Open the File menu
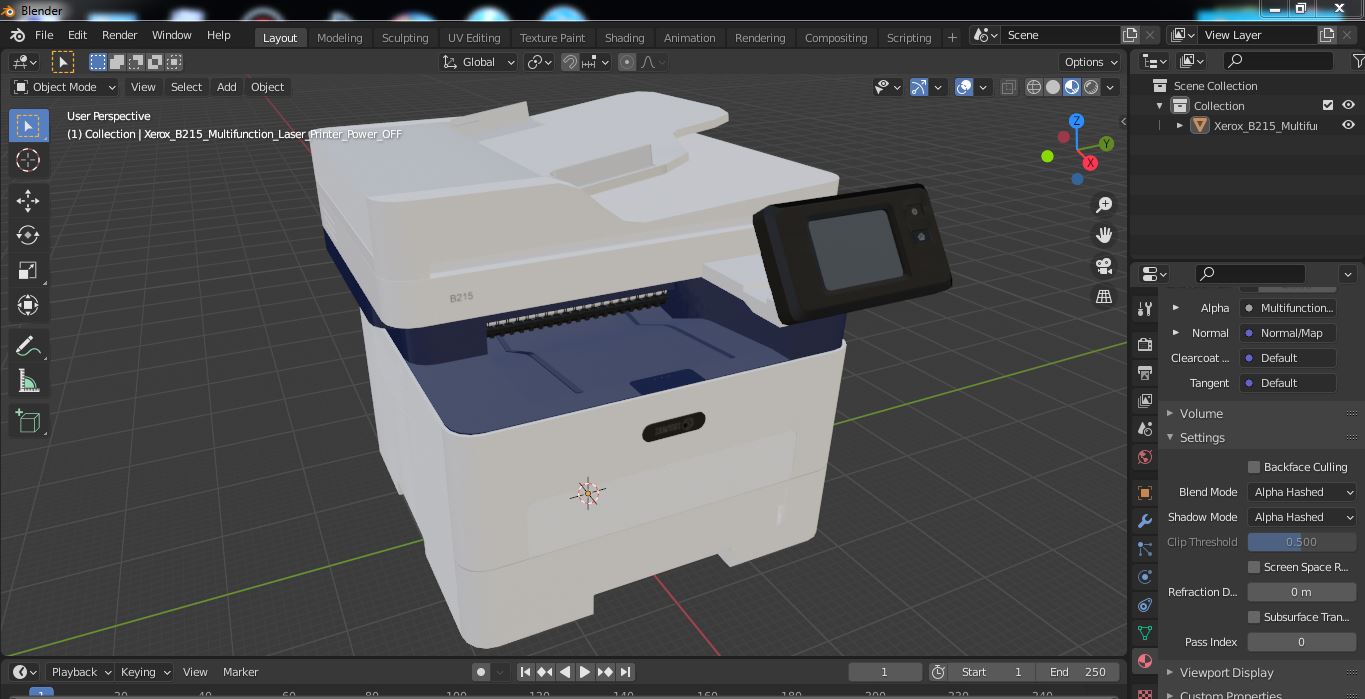The image size is (1365, 699). click(x=44, y=35)
